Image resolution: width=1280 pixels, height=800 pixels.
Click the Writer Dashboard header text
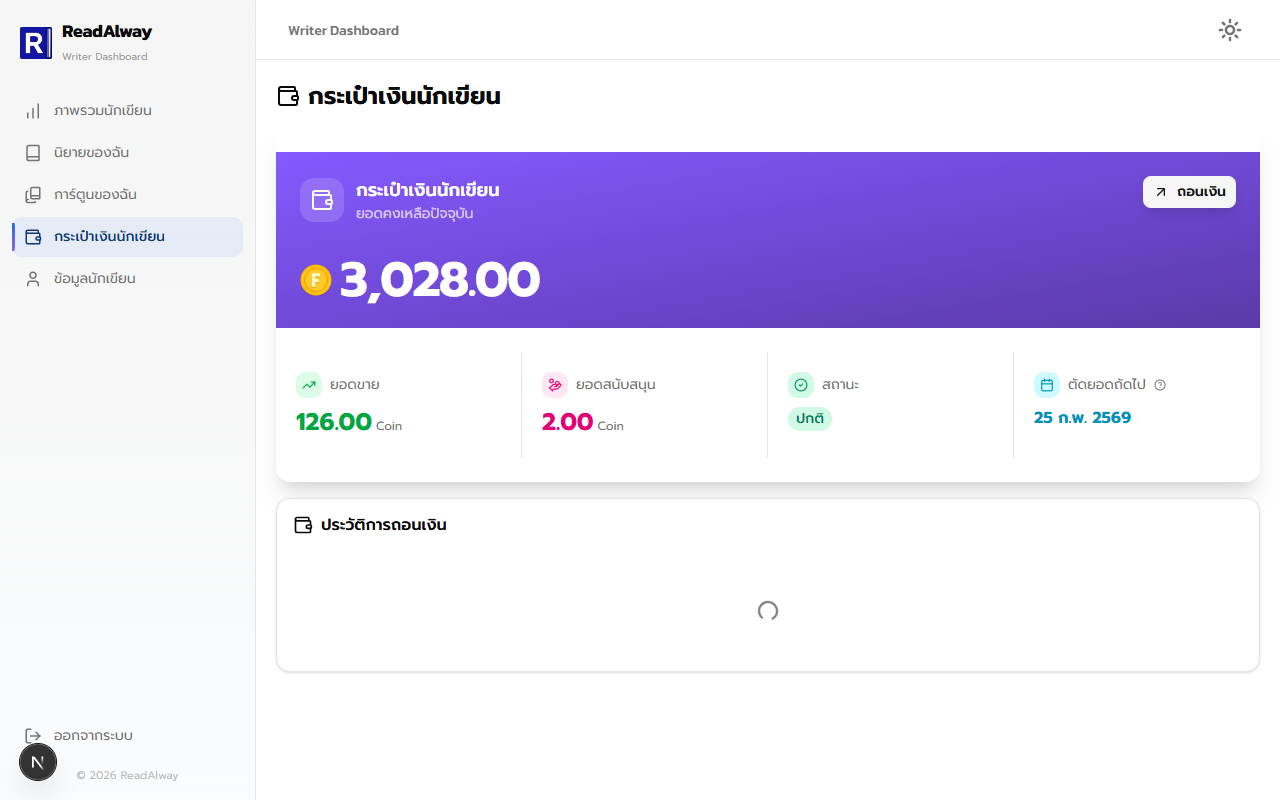343,31
